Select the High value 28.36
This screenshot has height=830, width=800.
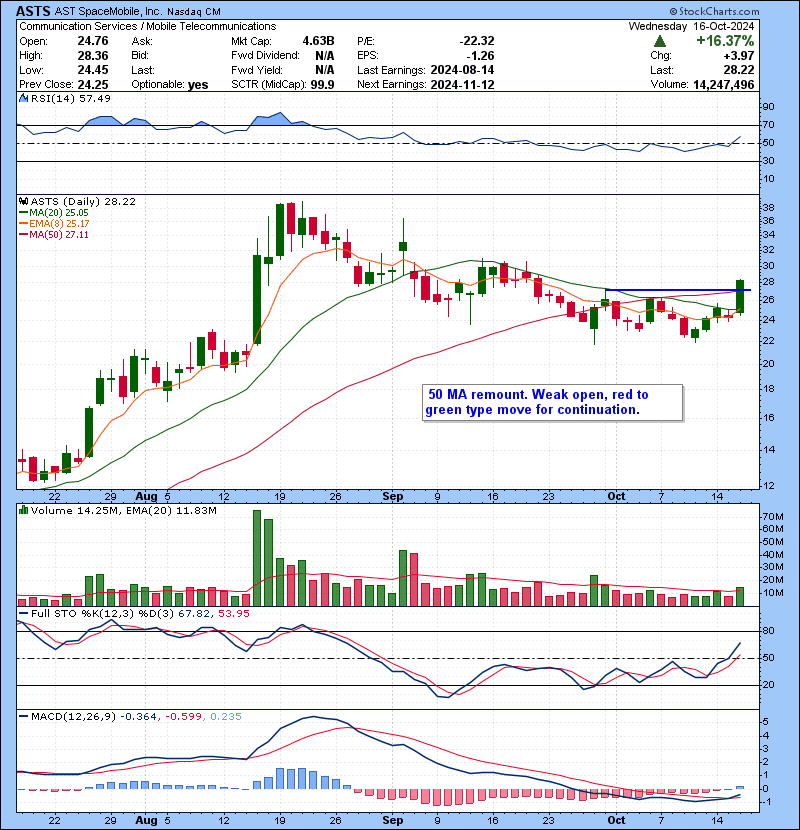point(93,56)
